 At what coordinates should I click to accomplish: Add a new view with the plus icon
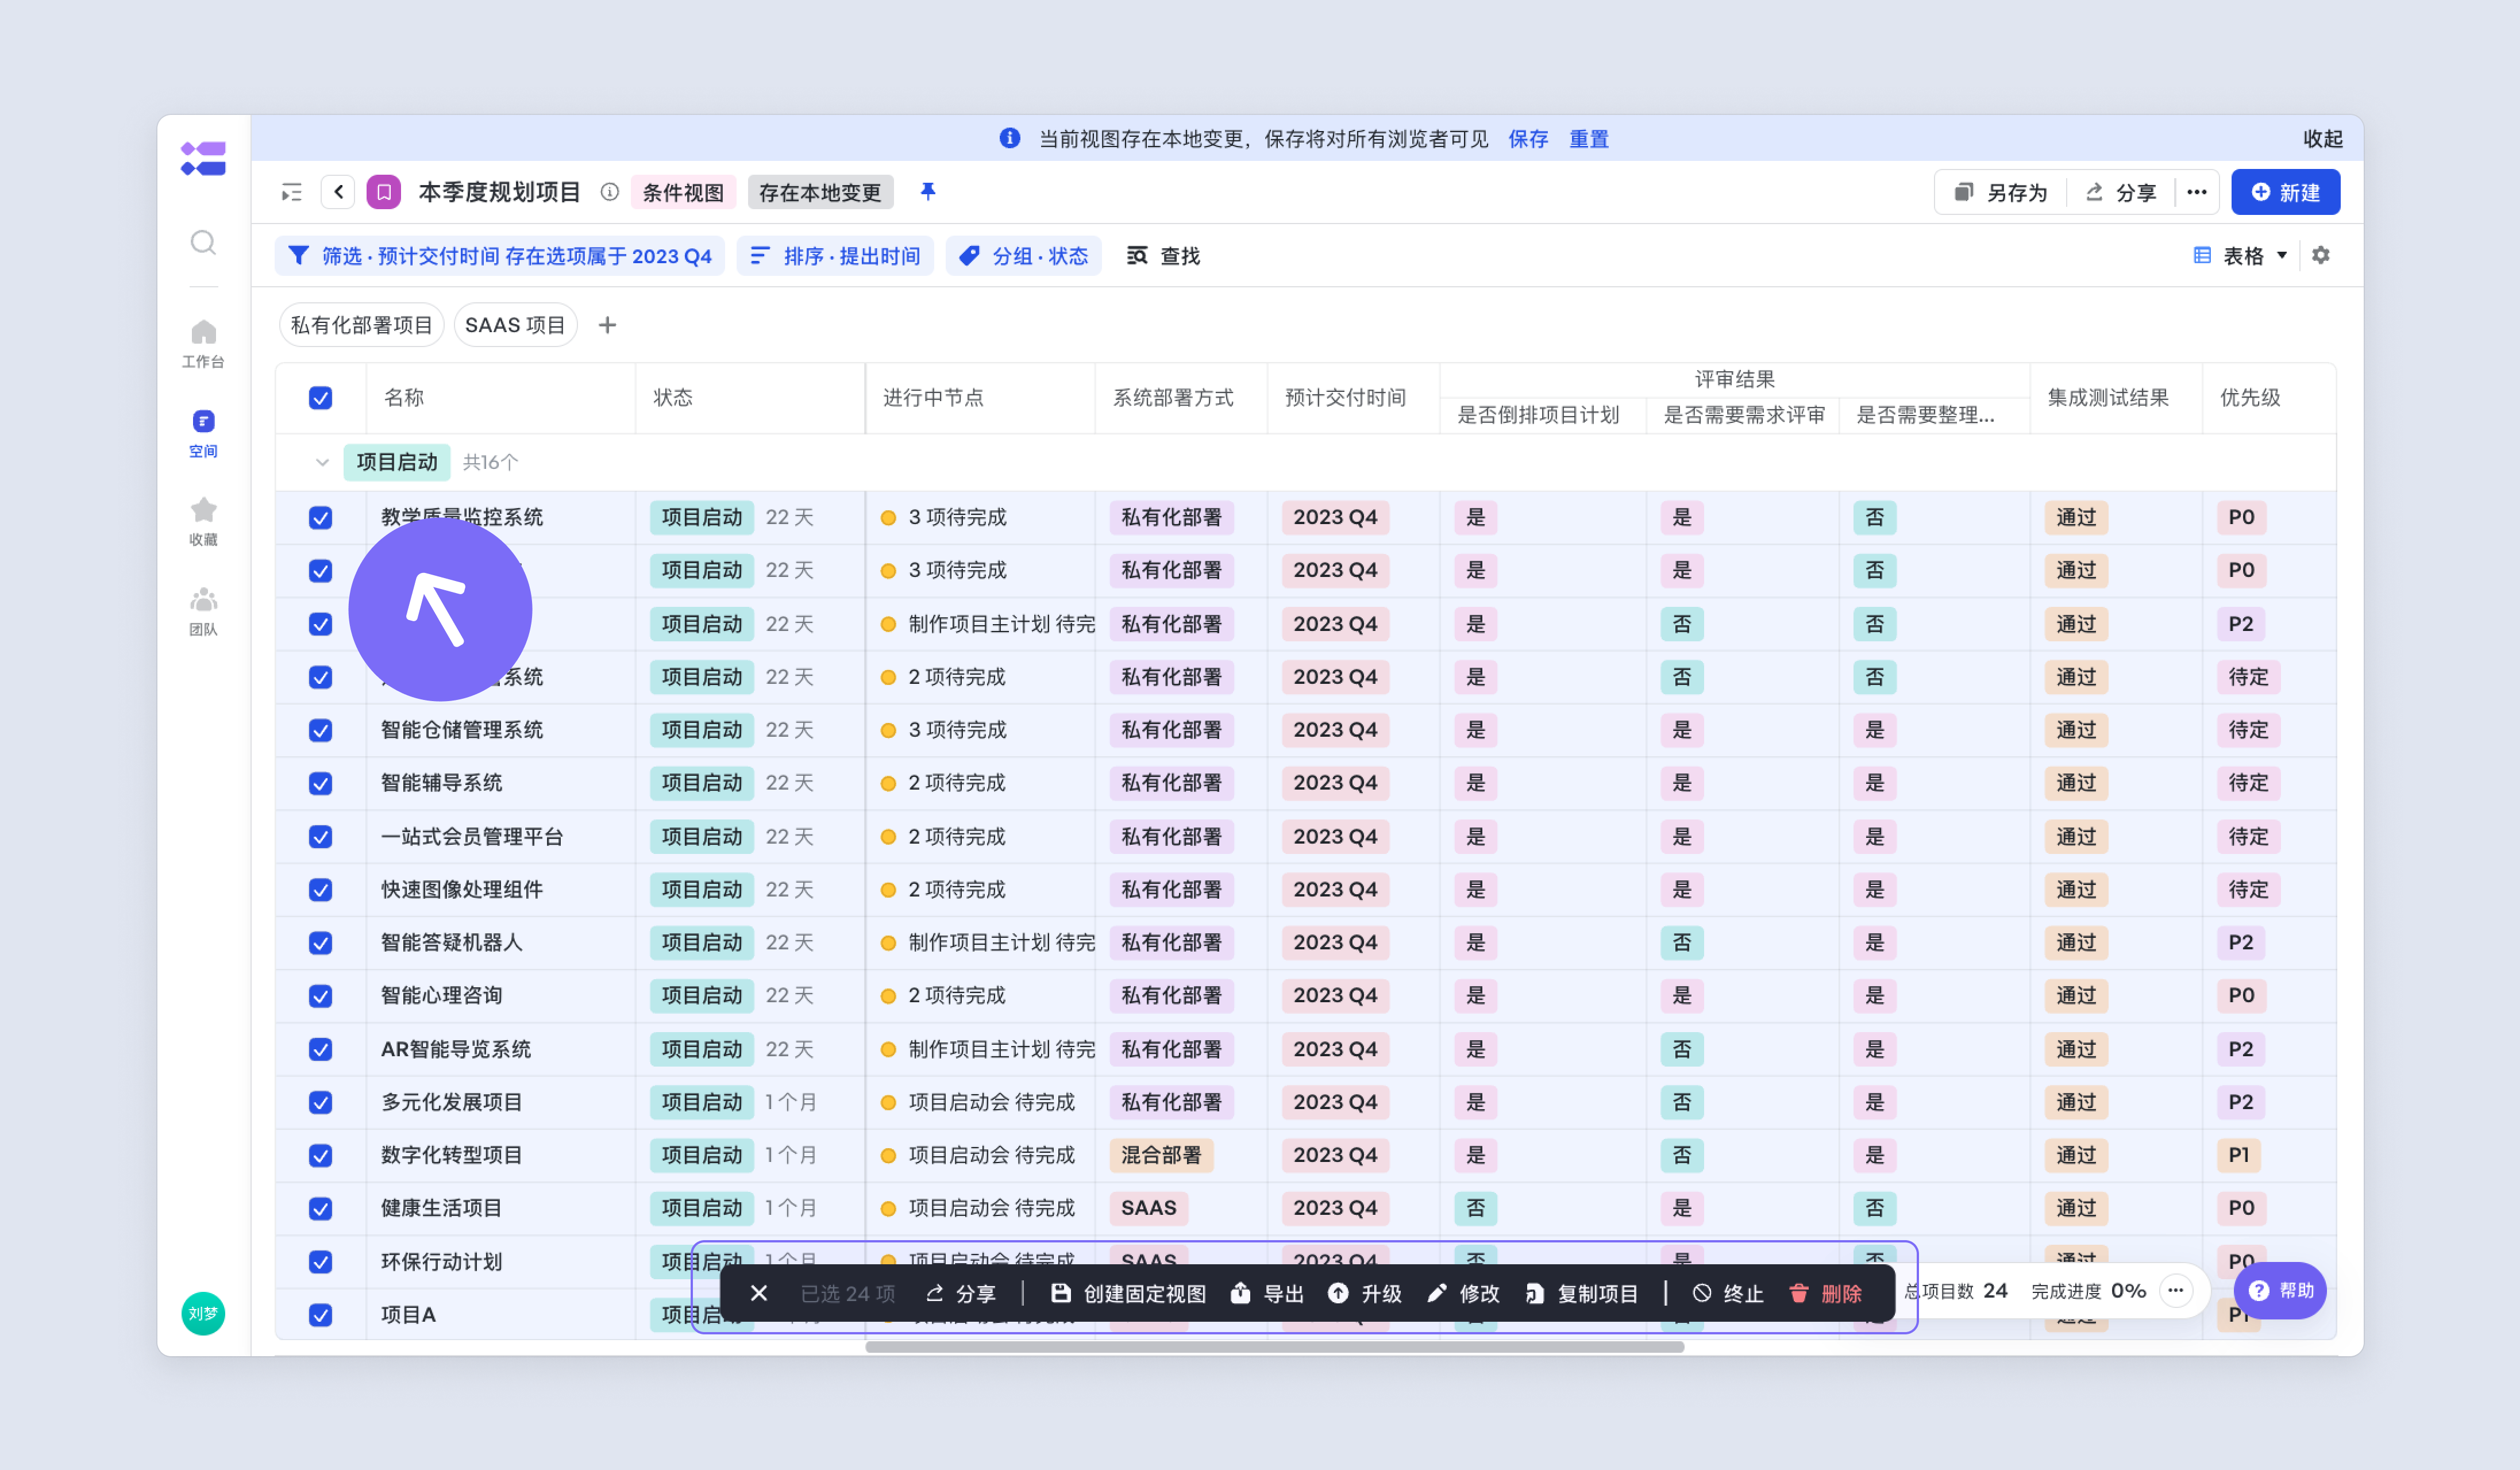pyautogui.click(x=607, y=325)
